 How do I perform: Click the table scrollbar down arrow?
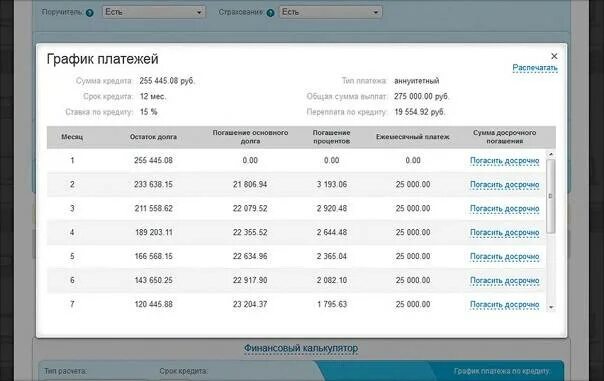pos(551,307)
